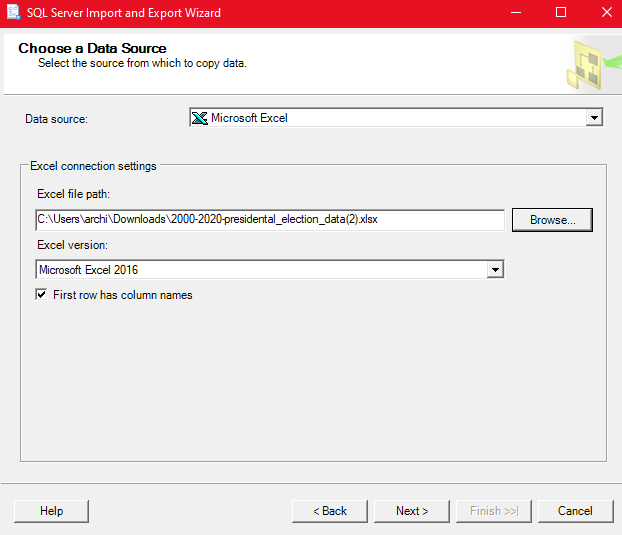This screenshot has width=622, height=535.
Task: Expand the Excel version dropdown arrow
Action: click(x=495, y=270)
